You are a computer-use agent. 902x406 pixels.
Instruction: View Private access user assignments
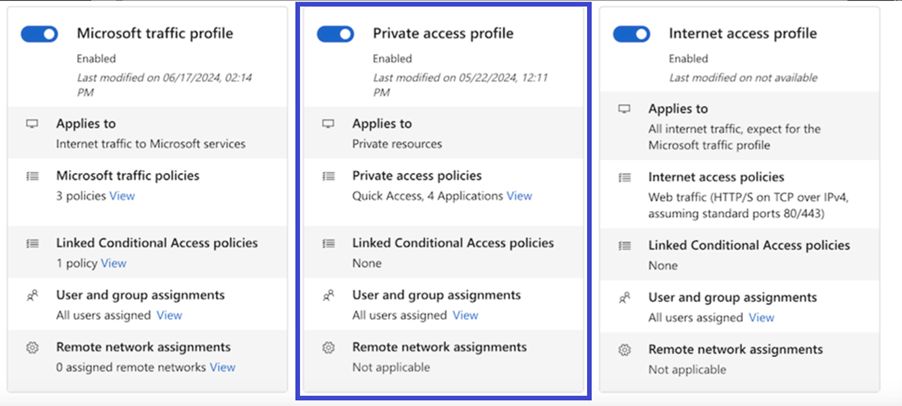point(465,315)
